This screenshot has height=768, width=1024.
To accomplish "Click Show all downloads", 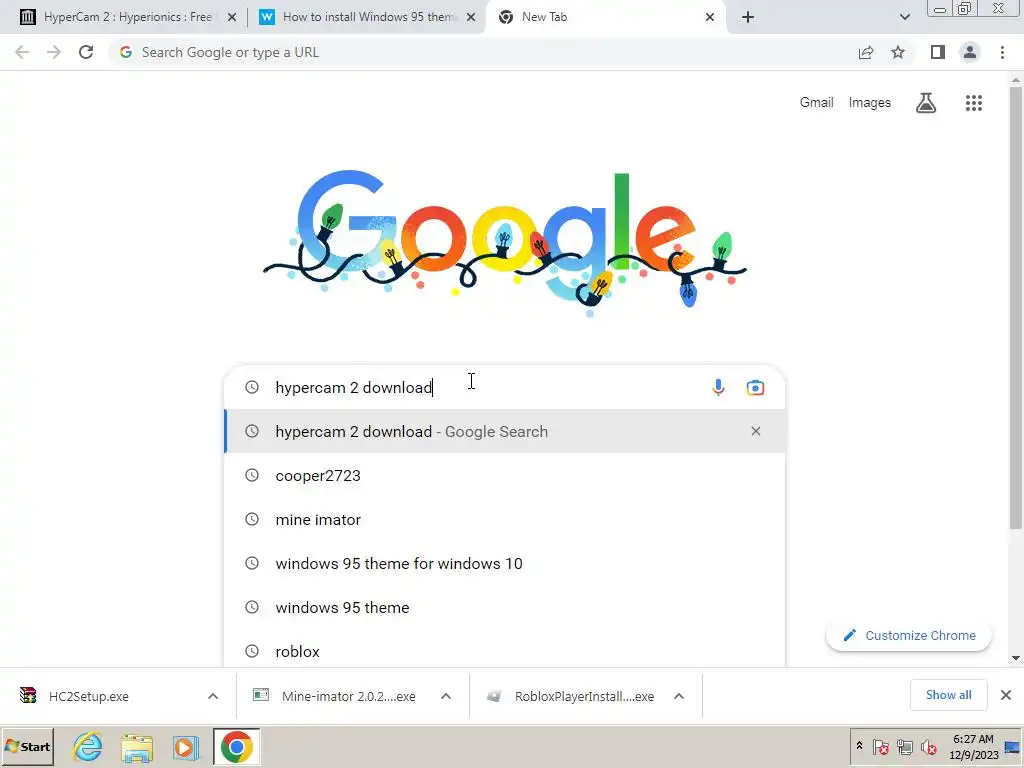I will point(948,695).
